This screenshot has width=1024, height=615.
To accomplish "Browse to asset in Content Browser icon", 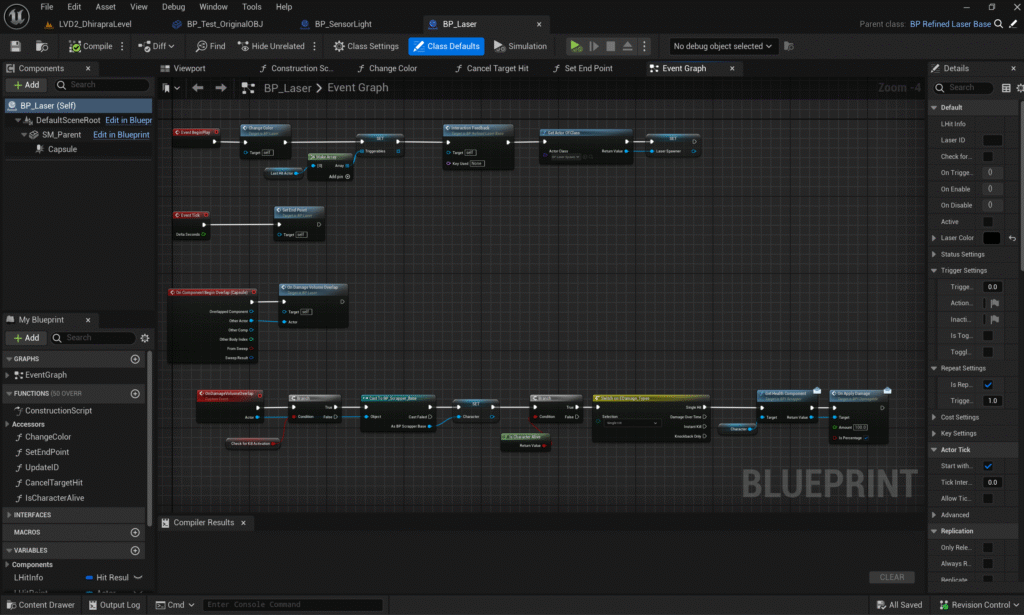I will 42,46.
